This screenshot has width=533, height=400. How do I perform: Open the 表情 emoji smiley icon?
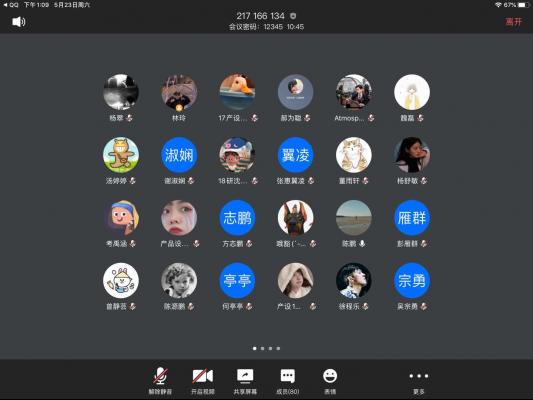click(x=330, y=376)
